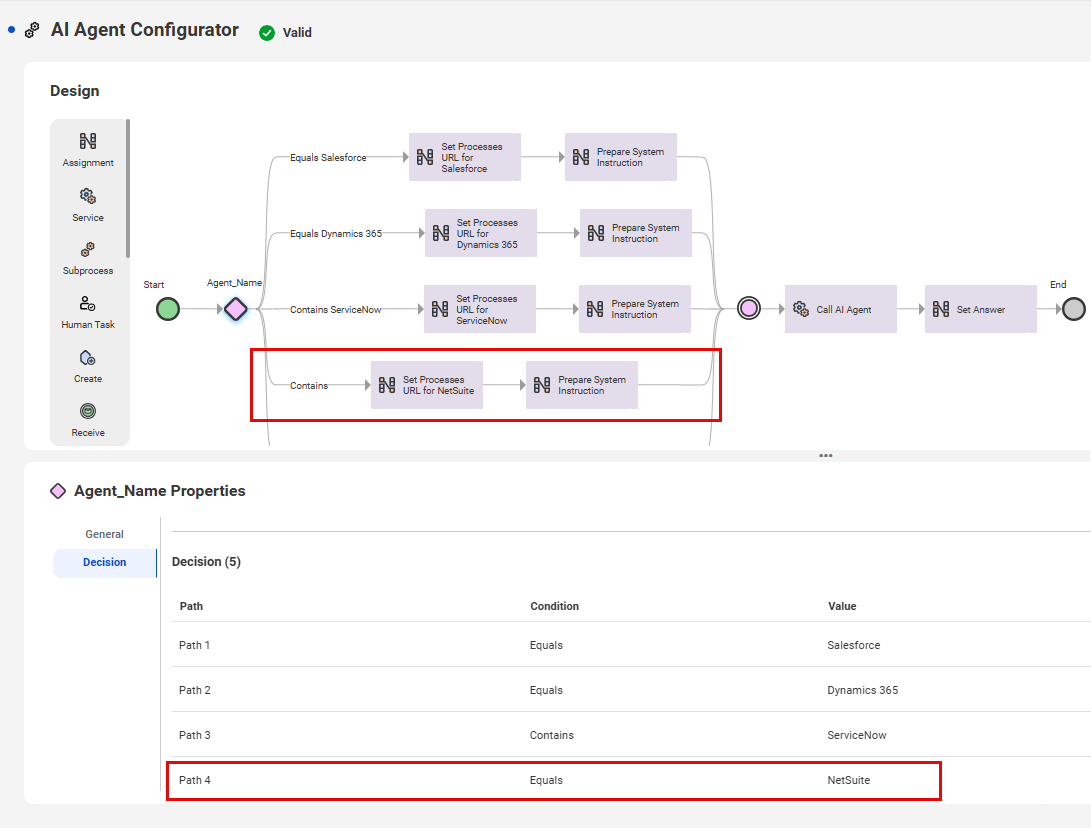The height and width of the screenshot is (828, 1091).
Task: Click the AI Agent Configurator title
Action: tap(145, 30)
